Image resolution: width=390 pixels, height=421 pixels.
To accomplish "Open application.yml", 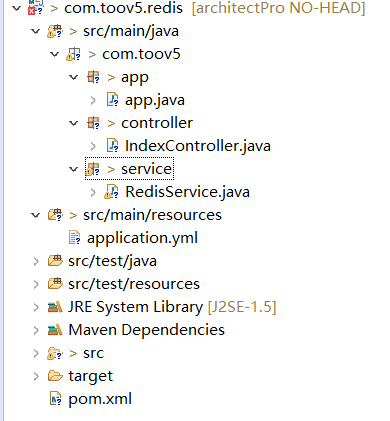I will (x=142, y=239).
